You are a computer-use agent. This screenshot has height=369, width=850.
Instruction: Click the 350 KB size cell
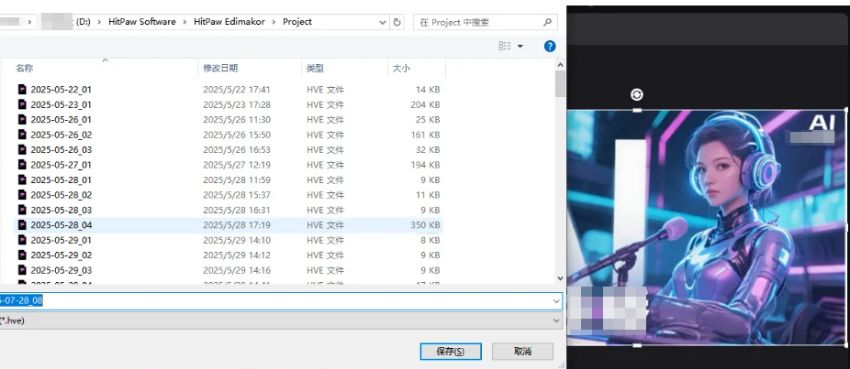(426, 225)
